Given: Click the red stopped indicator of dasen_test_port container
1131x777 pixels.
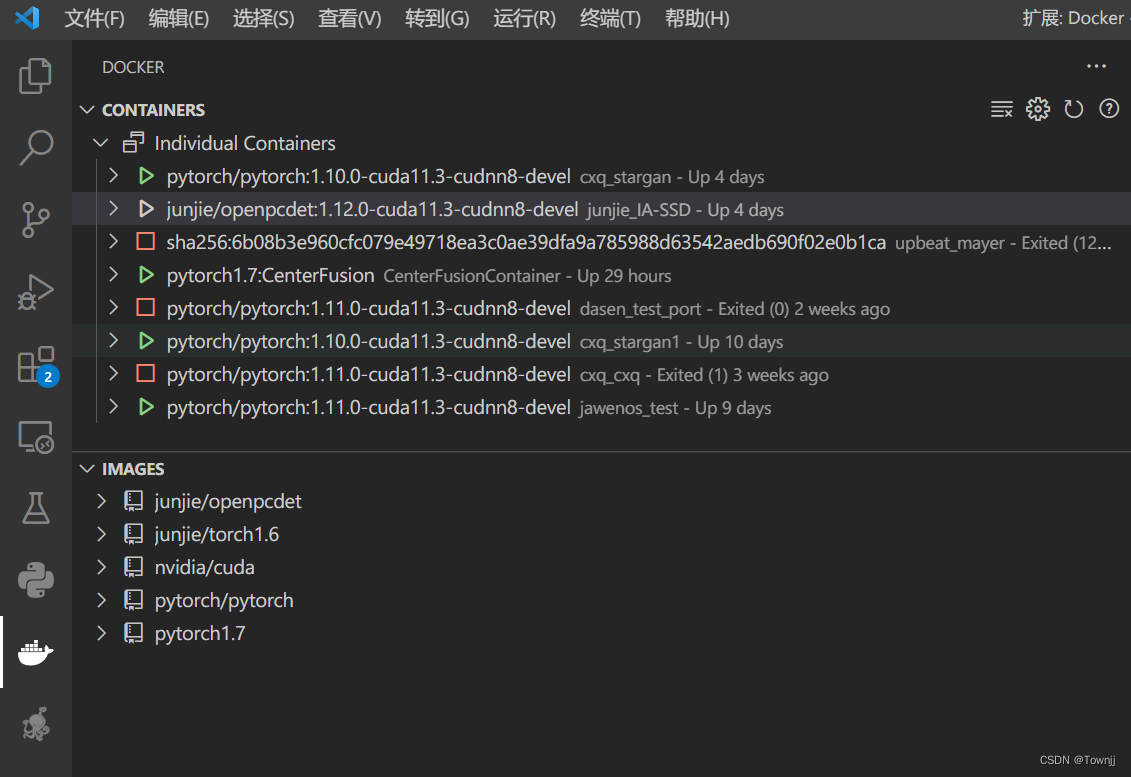Looking at the screenshot, I should [x=146, y=308].
